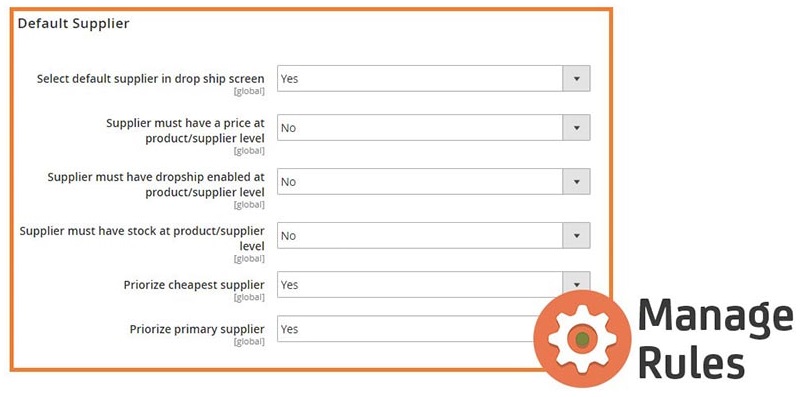This screenshot has width=803, height=397.
Task: Click the 'Priorize primary supplier' label
Action: coord(197,329)
